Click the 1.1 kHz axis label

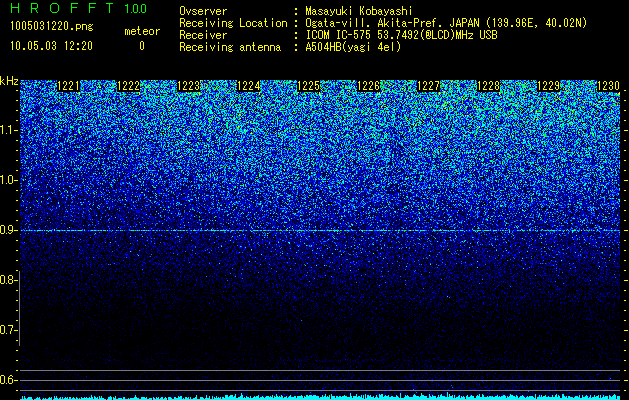coord(7,130)
